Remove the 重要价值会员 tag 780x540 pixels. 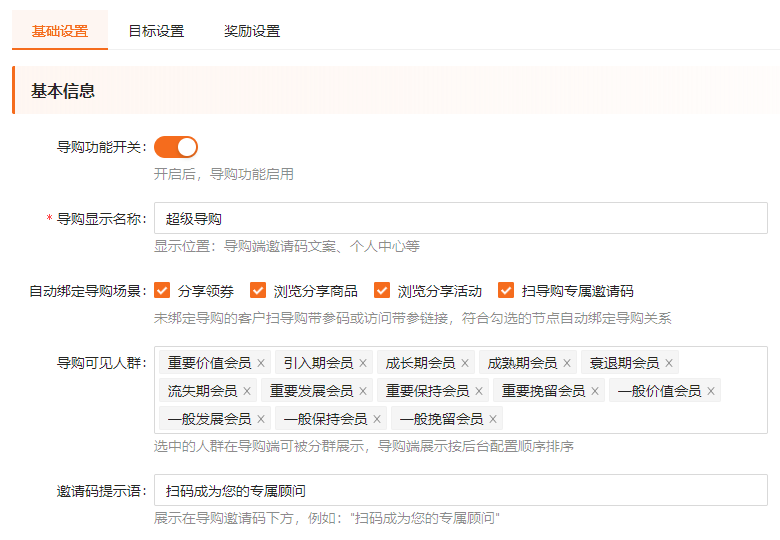[261, 363]
